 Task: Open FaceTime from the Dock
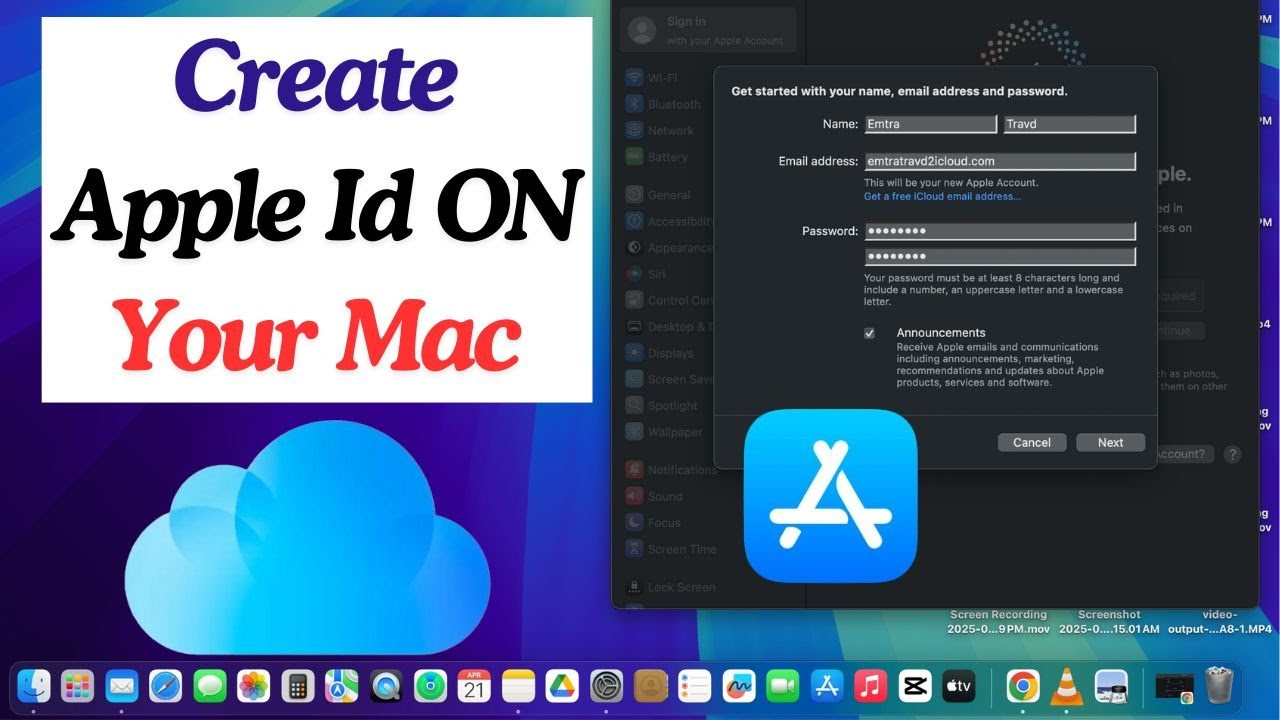pos(782,686)
